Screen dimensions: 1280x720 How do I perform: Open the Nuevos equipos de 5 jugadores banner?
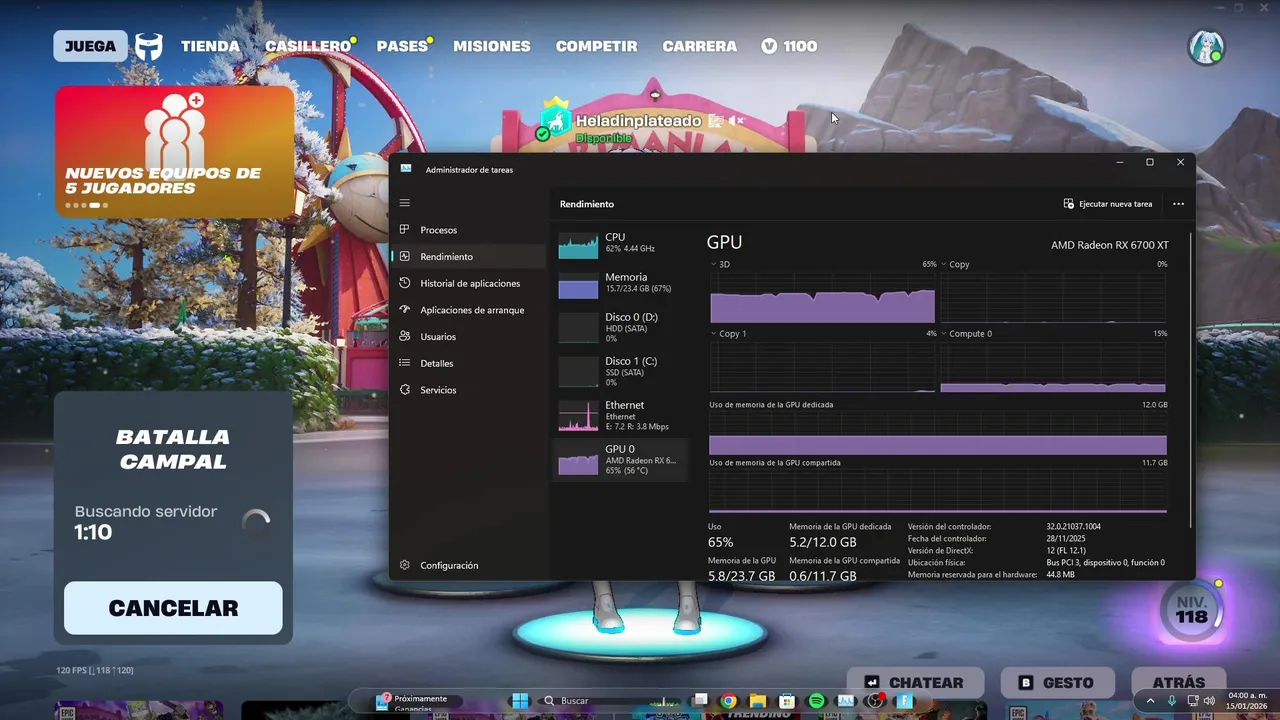(x=175, y=152)
